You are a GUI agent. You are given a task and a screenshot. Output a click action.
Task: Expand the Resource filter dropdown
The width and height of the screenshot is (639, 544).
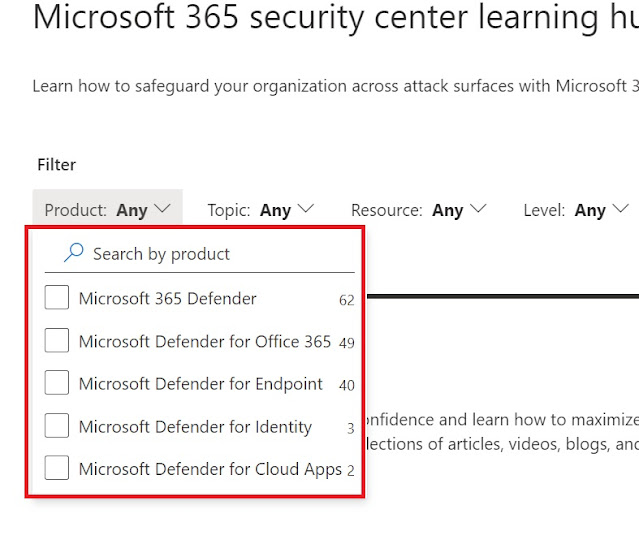(418, 210)
